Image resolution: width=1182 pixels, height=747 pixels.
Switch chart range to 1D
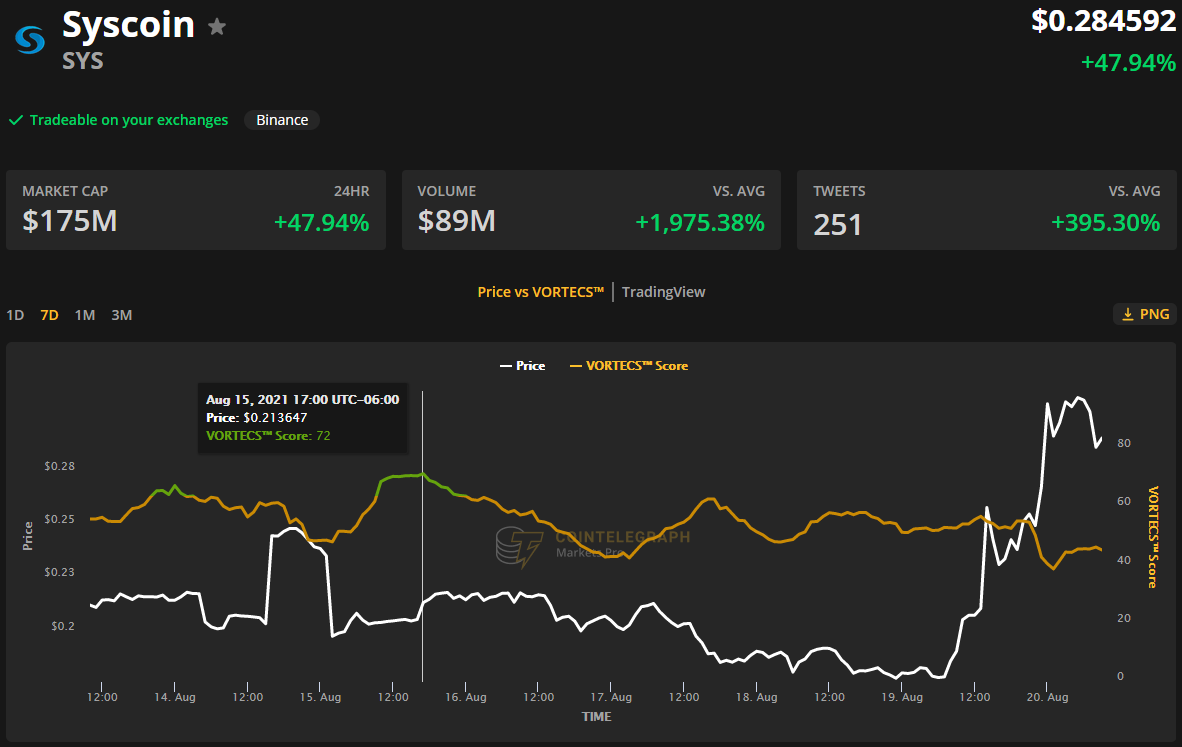pyautogui.click(x=15, y=315)
